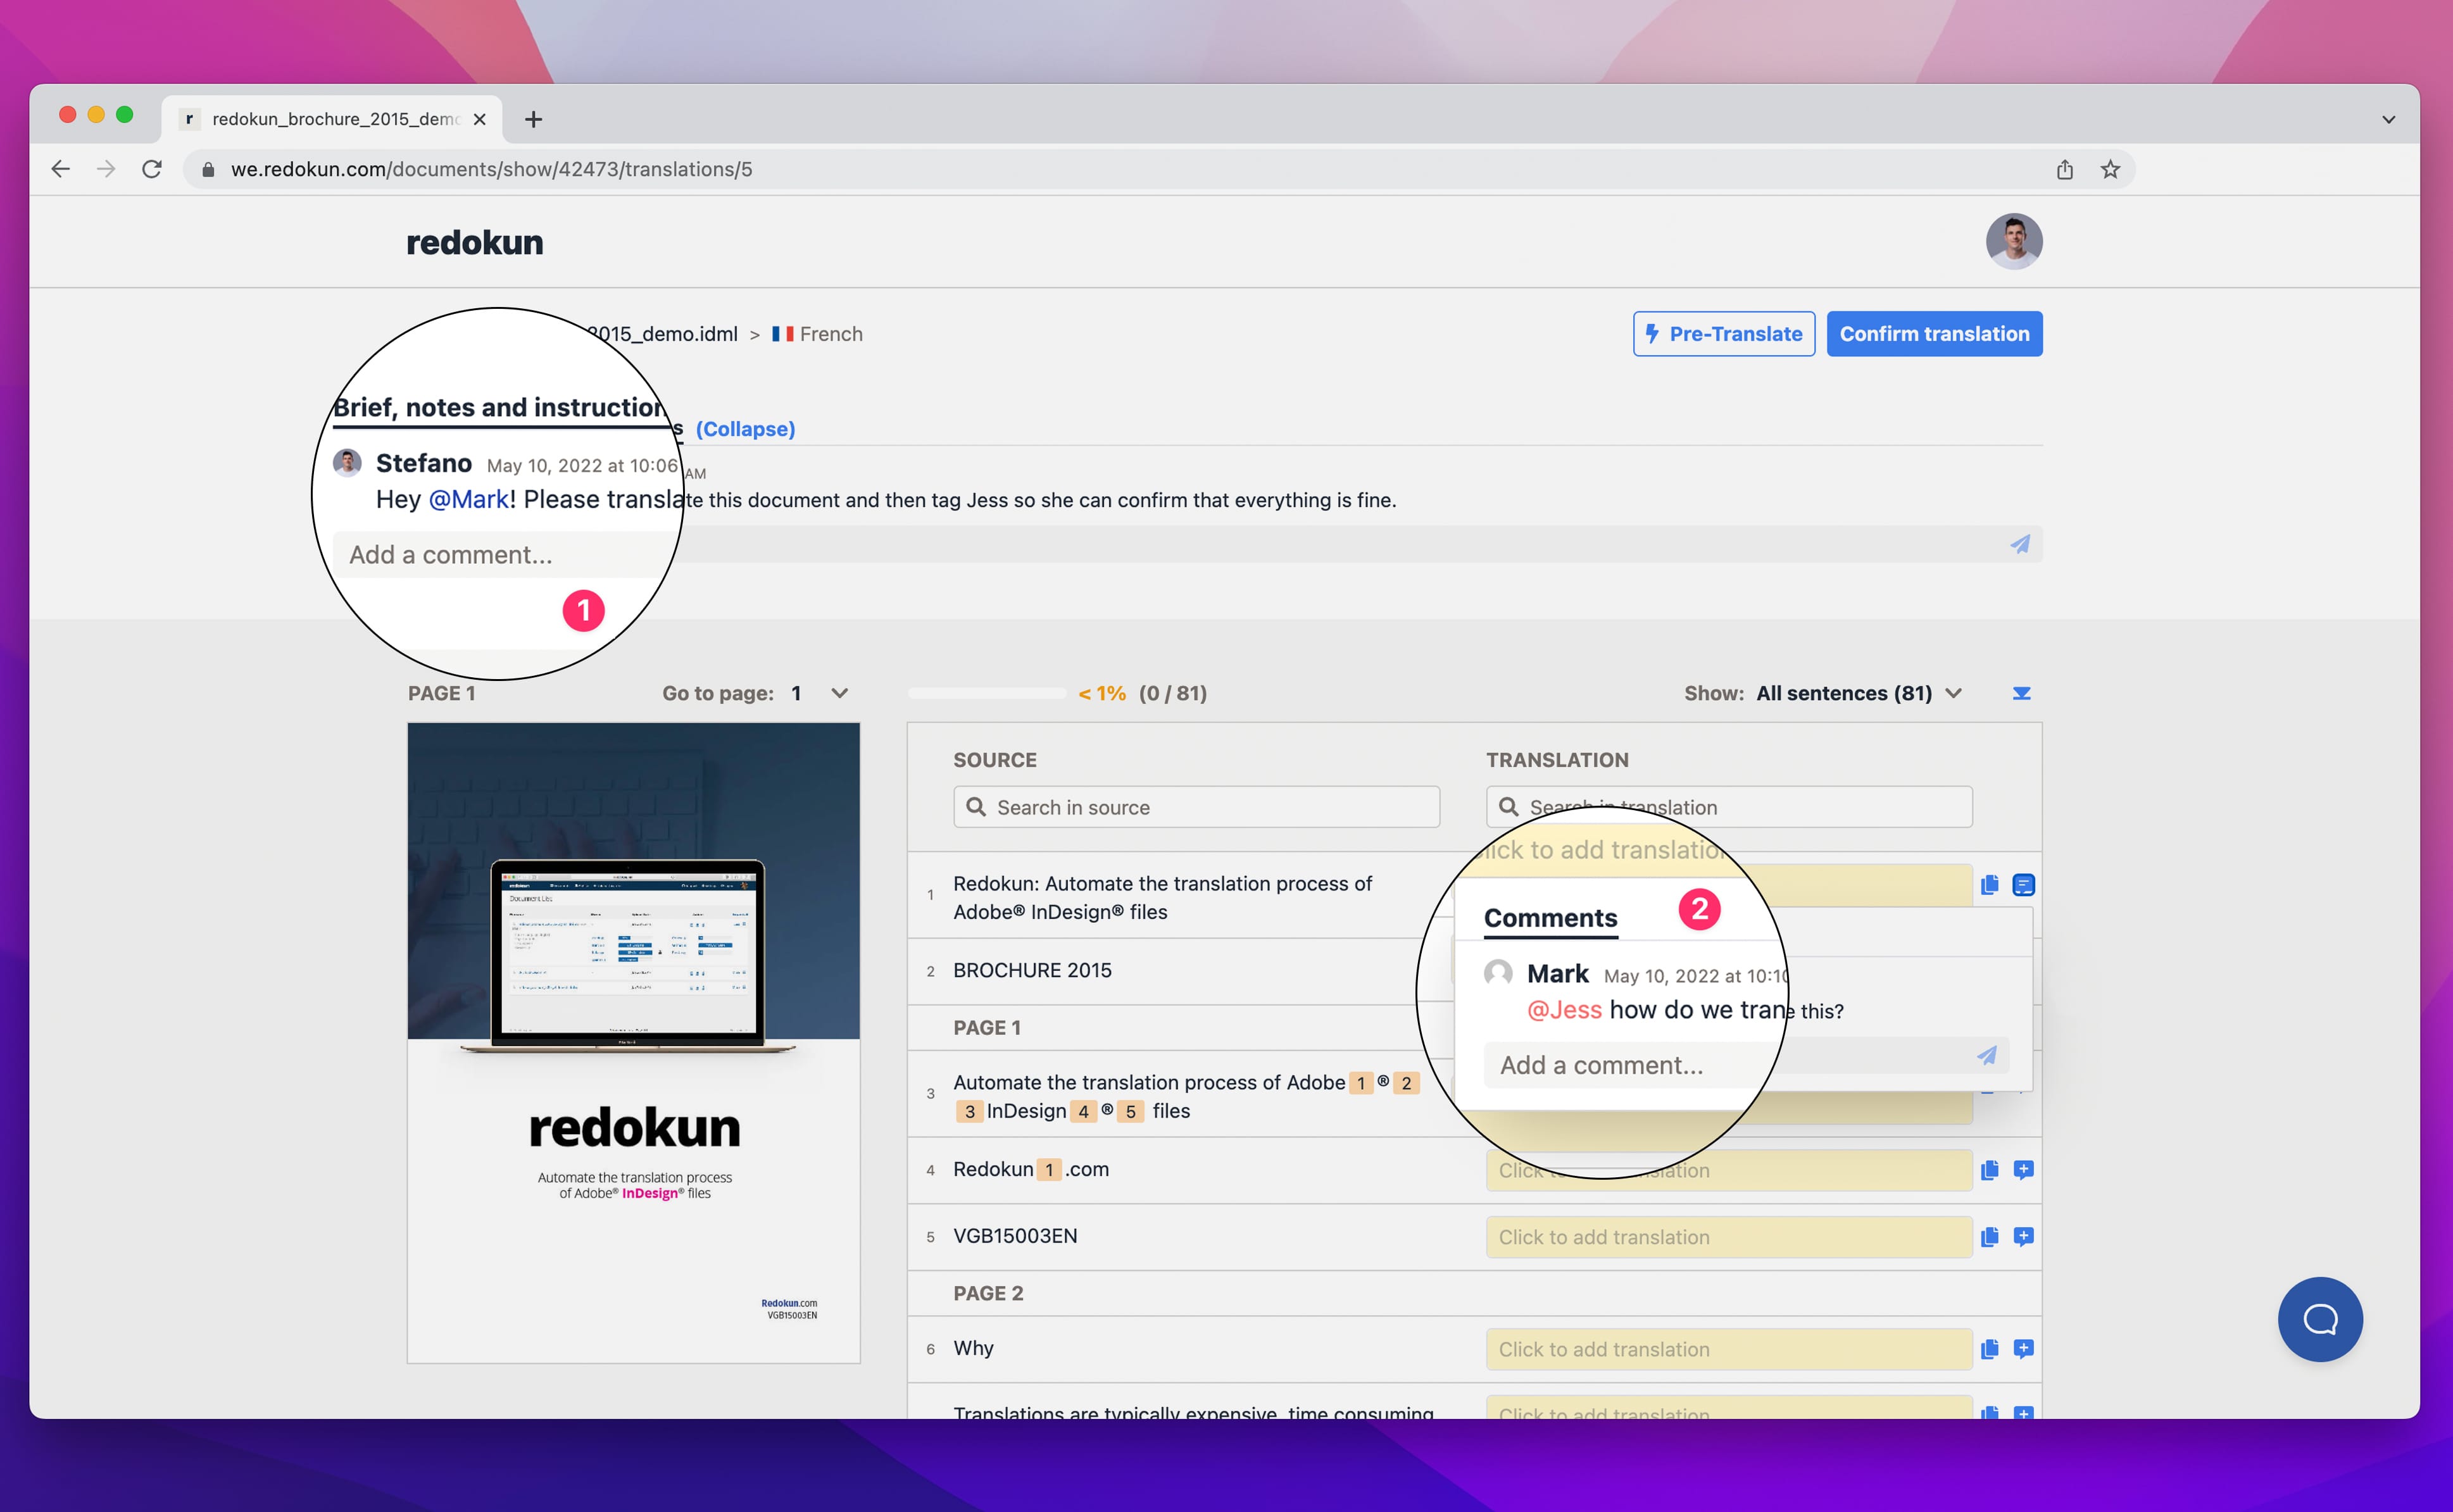Open the Go to page dropdown
Image resolution: width=2453 pixels, height=1512 pixels.
click(x=839, y=692)
